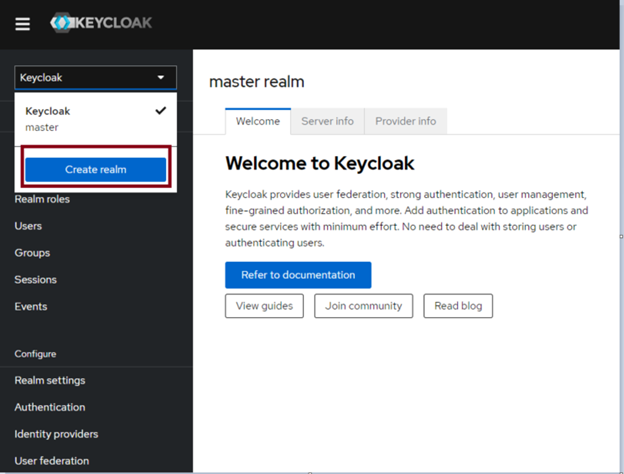
Task: Click the Welcome to Keycloak heading
Action: point(320,164)
